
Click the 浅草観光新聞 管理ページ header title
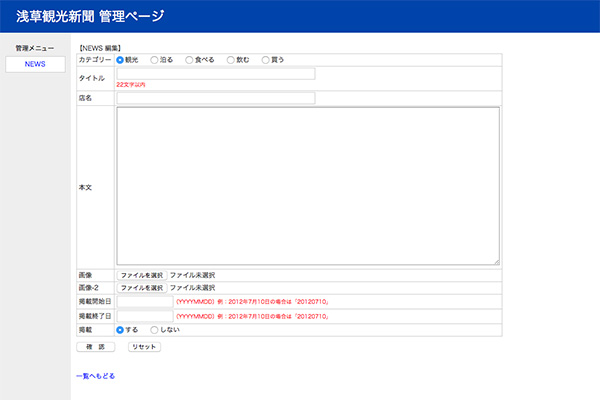tap(90, 16)
